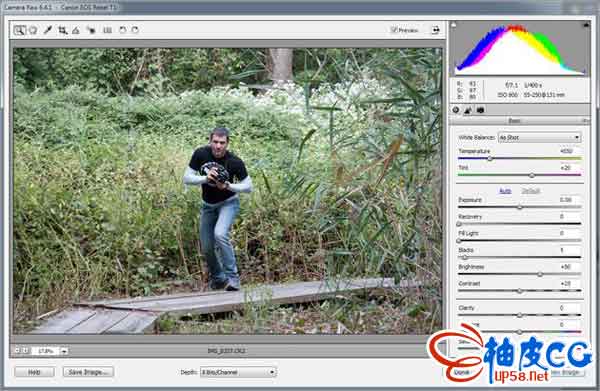Switch to the Detail tab
Screen dimensions: 600x391
pos(468,110)
